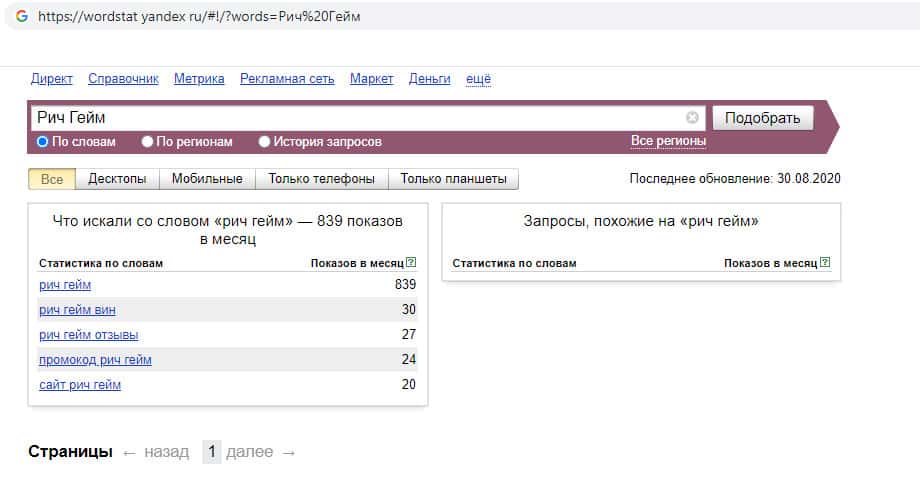The image size is (920, 495).
Task: Expand the "ещё" services menu
Action: (478, 79)
